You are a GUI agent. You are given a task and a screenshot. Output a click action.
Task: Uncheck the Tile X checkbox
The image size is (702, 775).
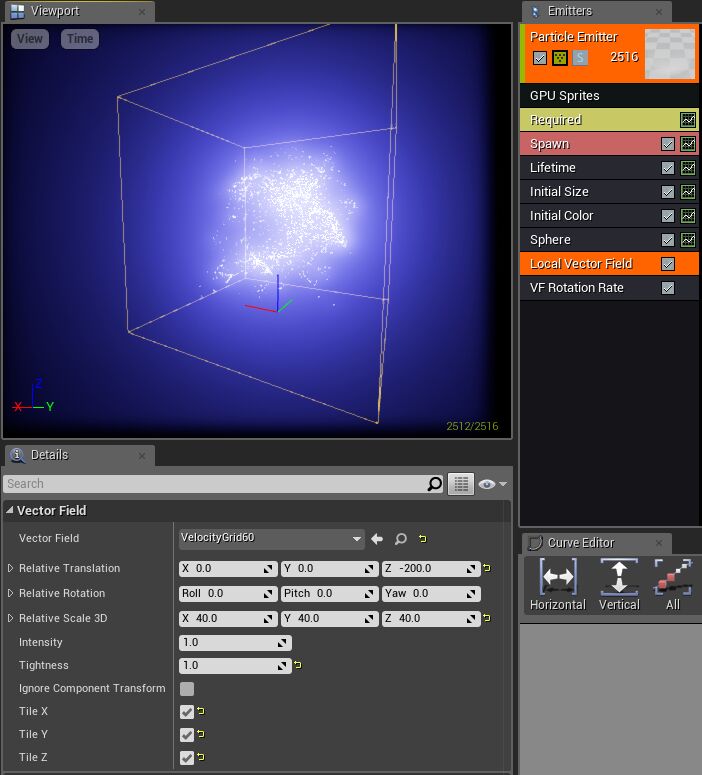[x=187, y=712]
